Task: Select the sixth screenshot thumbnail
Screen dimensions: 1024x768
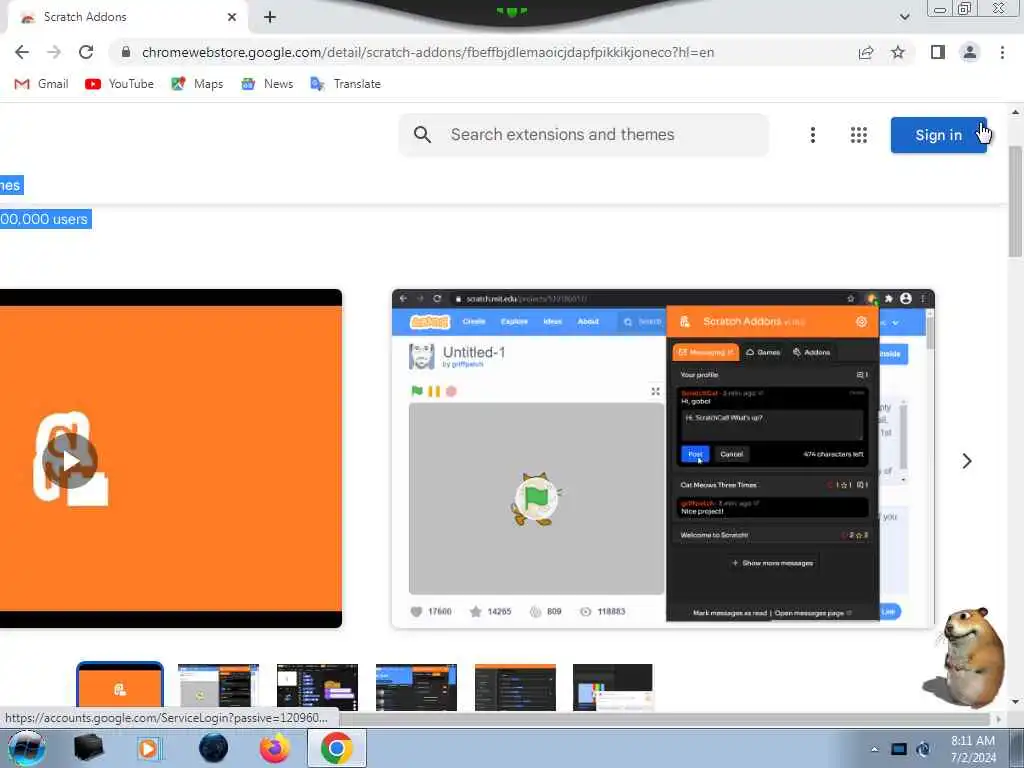Action: coord(613,687)
